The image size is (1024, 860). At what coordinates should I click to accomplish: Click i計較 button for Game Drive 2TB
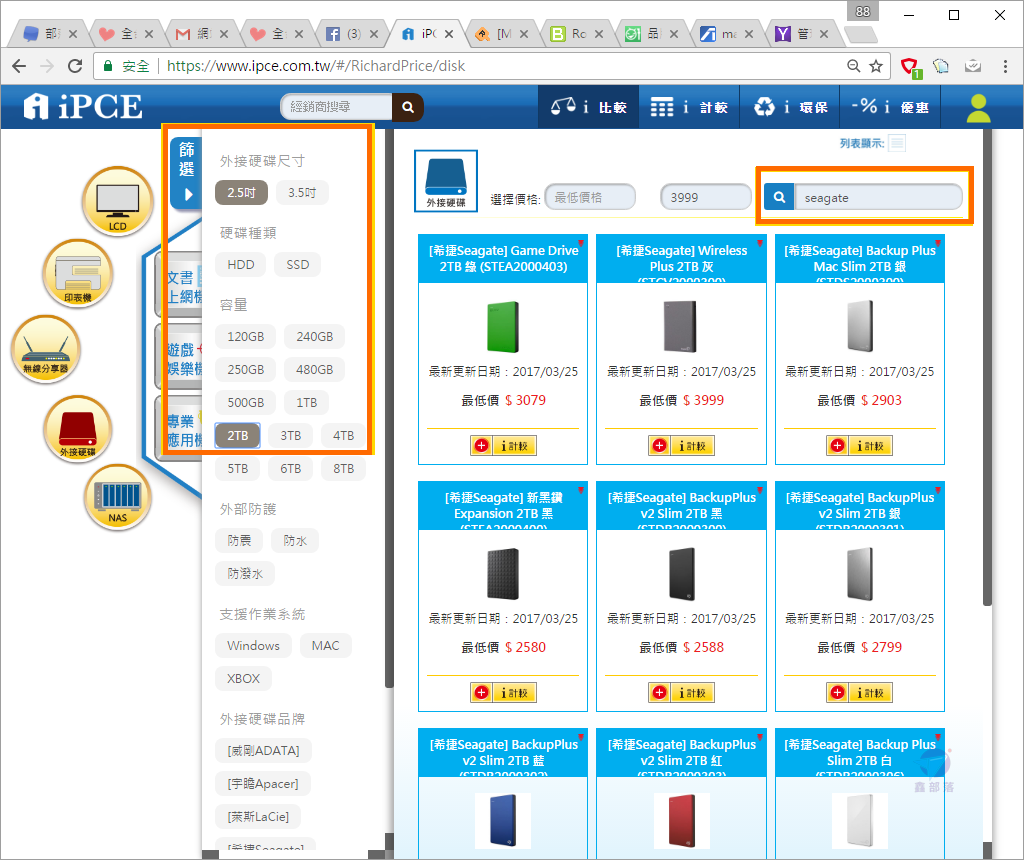[514, 446]
